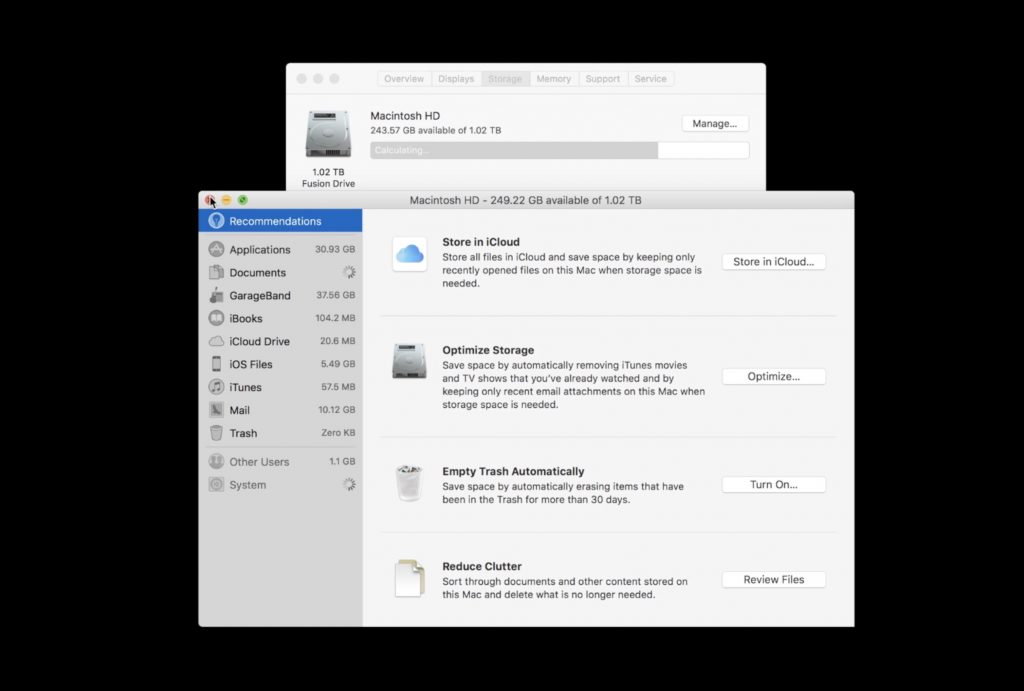Click the Zero KB Trash size value
1024x691 pixels.
point(338,432)
